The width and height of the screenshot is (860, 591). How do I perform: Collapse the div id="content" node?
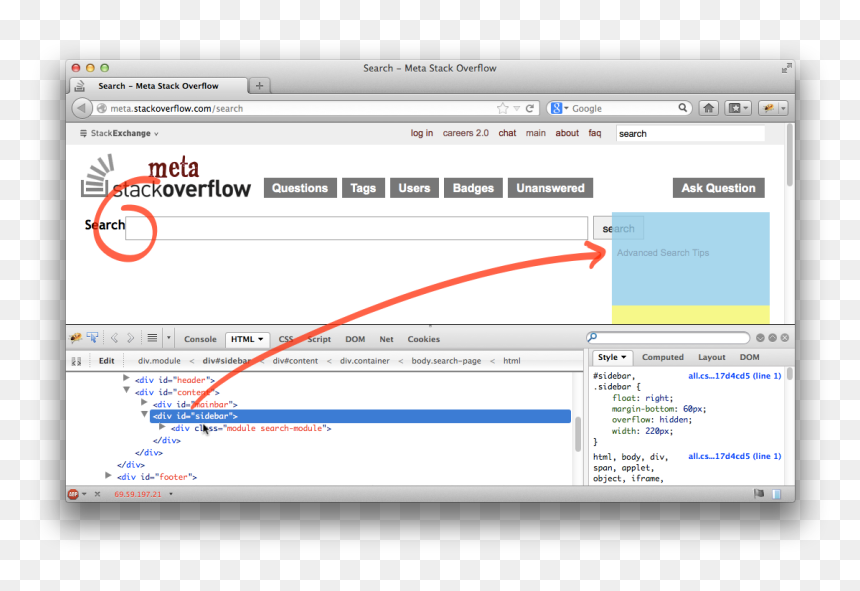click(x=126, y=390)
